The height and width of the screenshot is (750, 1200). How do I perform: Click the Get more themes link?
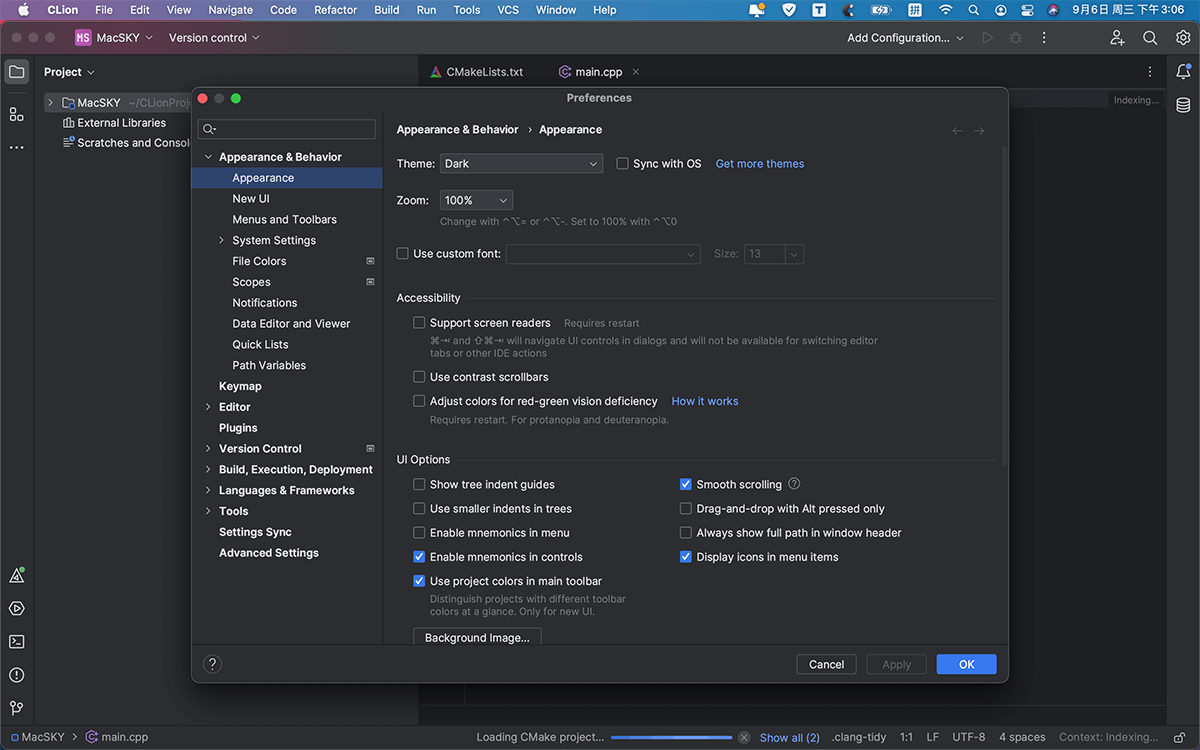(x=760, y=164)
